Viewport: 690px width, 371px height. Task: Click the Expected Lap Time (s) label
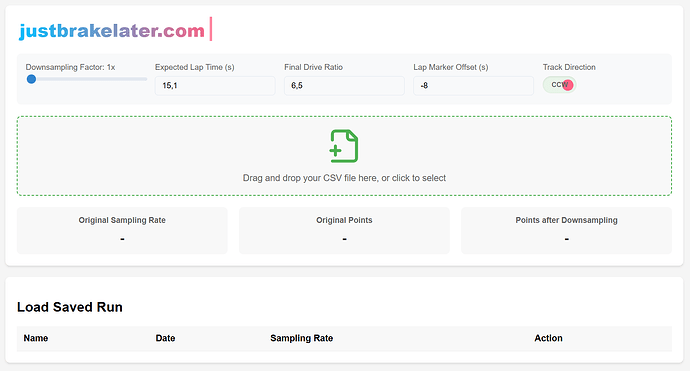pyautogui.click(x=195, y=67)
